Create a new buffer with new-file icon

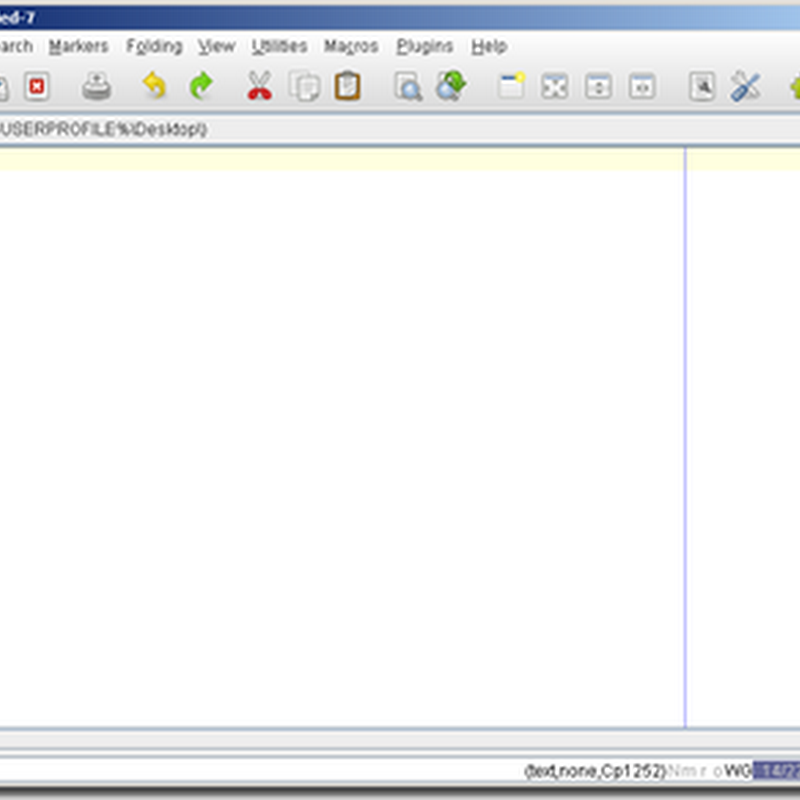pyautogui.click(x=510, y=87)
